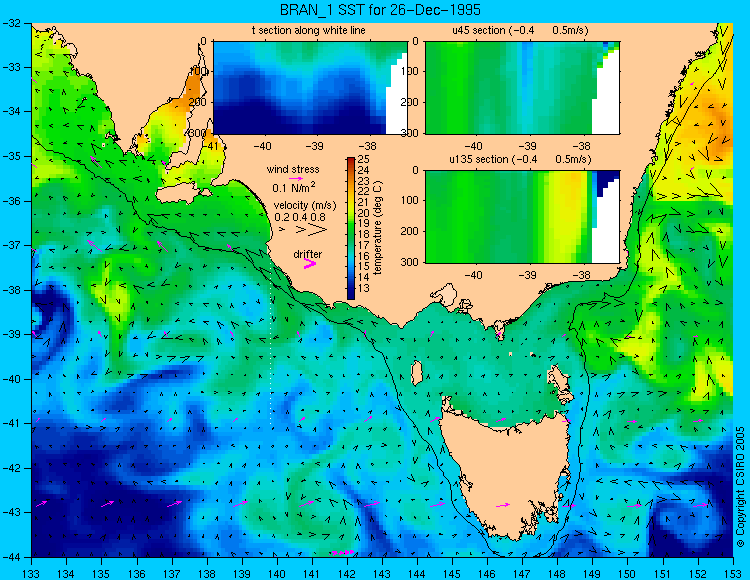Click the 143 longitude axis label
750x580 pixels.
pyautogui.click(x=382, y=574)
